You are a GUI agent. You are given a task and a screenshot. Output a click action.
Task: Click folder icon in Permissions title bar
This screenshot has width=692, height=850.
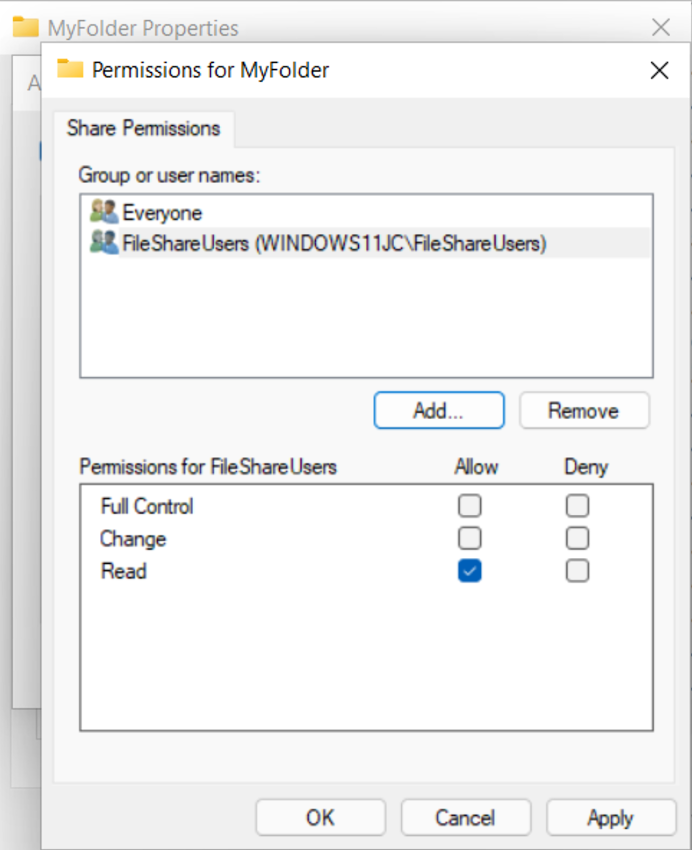click(x=70, y=69)
